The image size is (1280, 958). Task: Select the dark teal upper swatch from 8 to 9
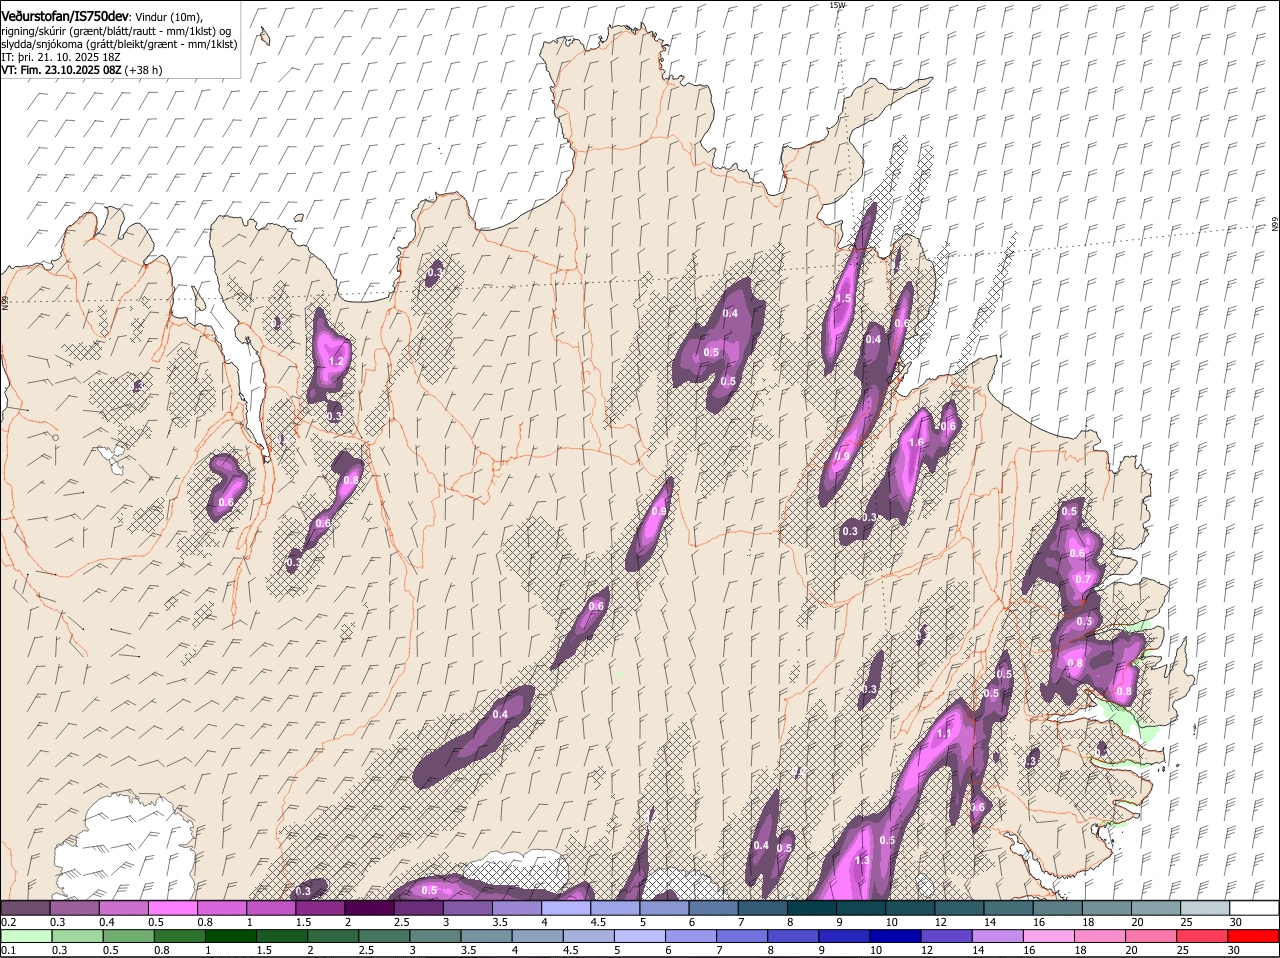click(811, 908)
